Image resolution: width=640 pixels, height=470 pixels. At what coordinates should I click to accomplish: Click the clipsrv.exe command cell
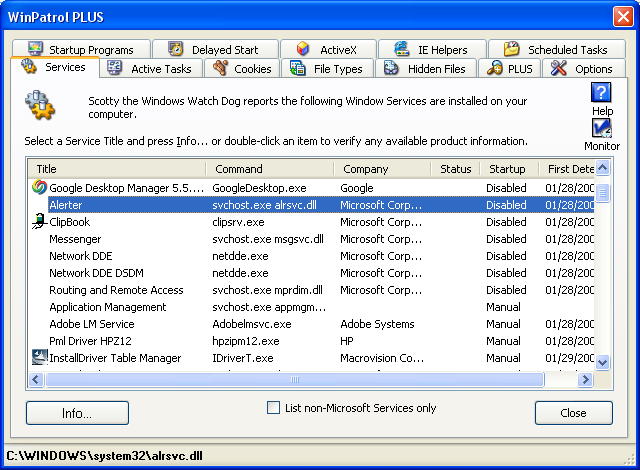click(238, 222)
